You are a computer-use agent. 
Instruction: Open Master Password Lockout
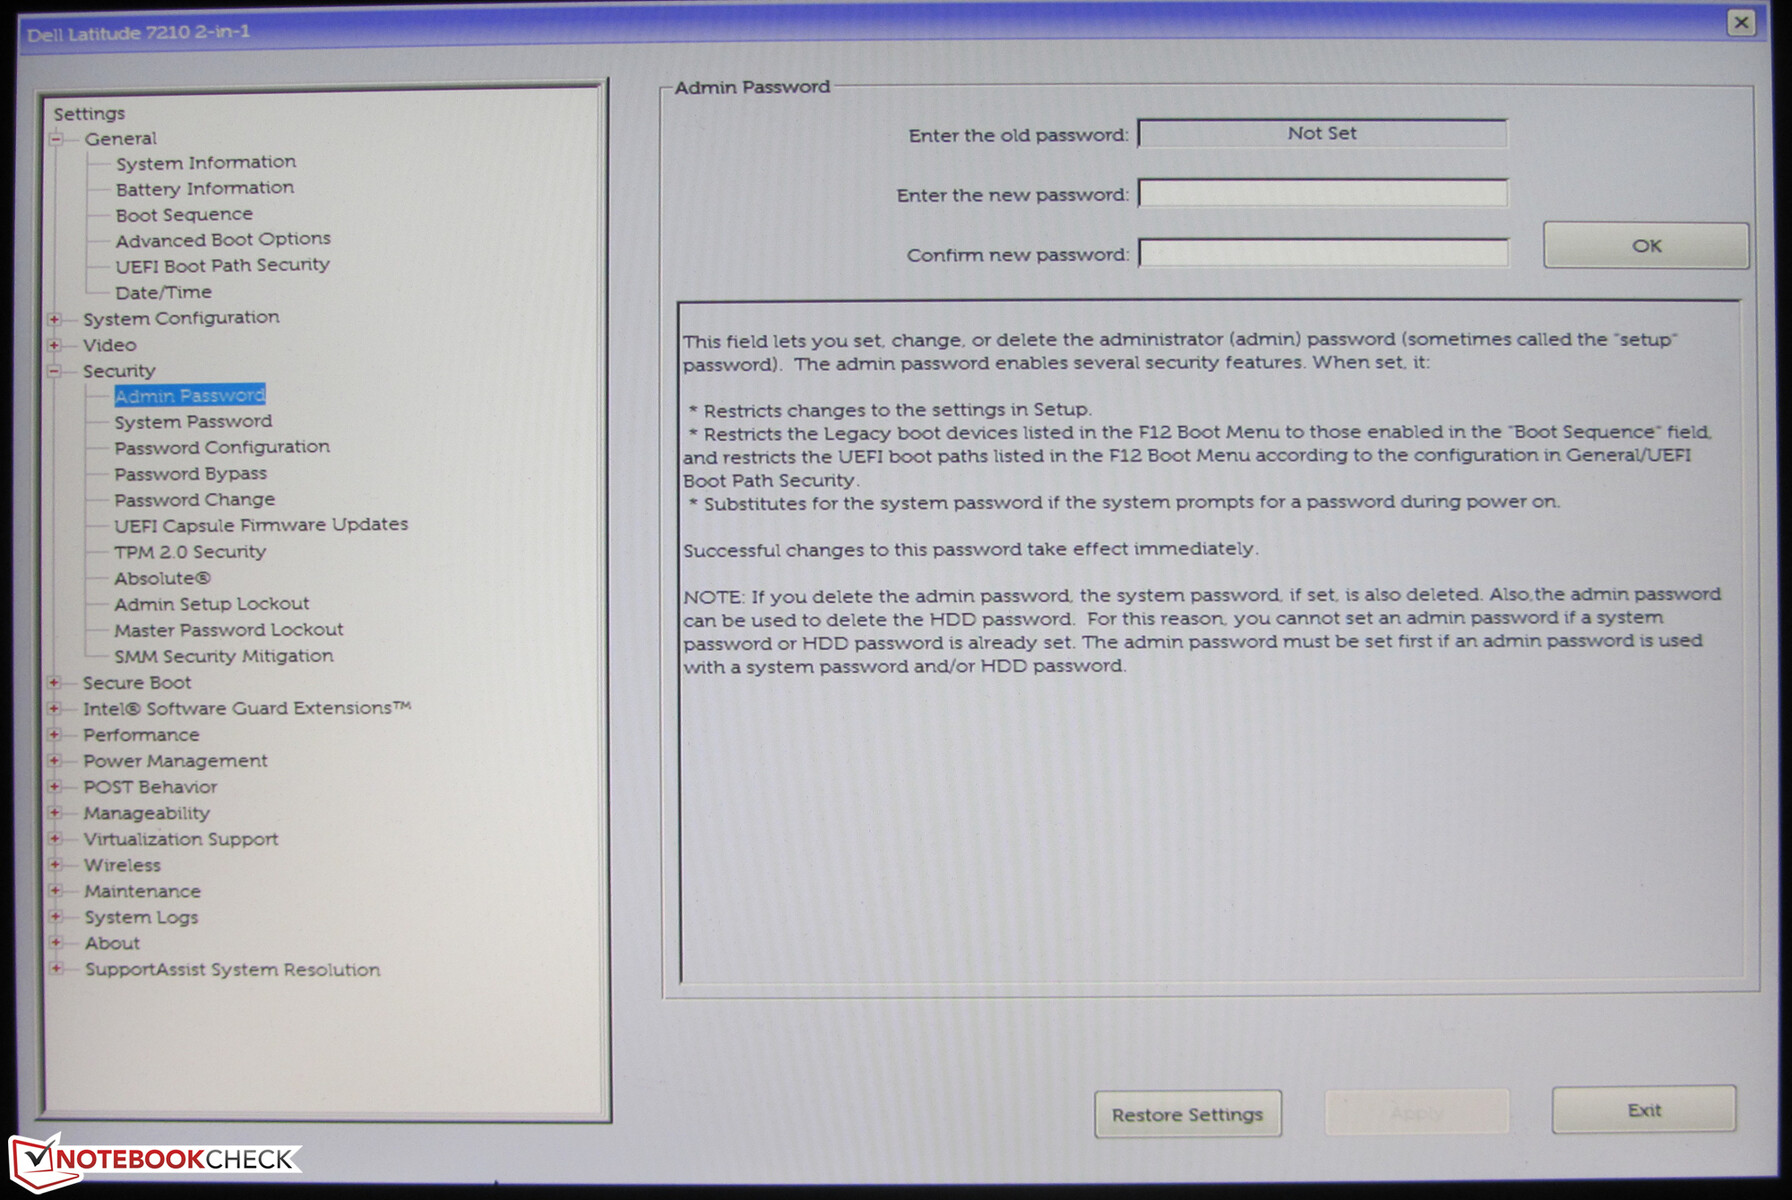click(229, 630)
